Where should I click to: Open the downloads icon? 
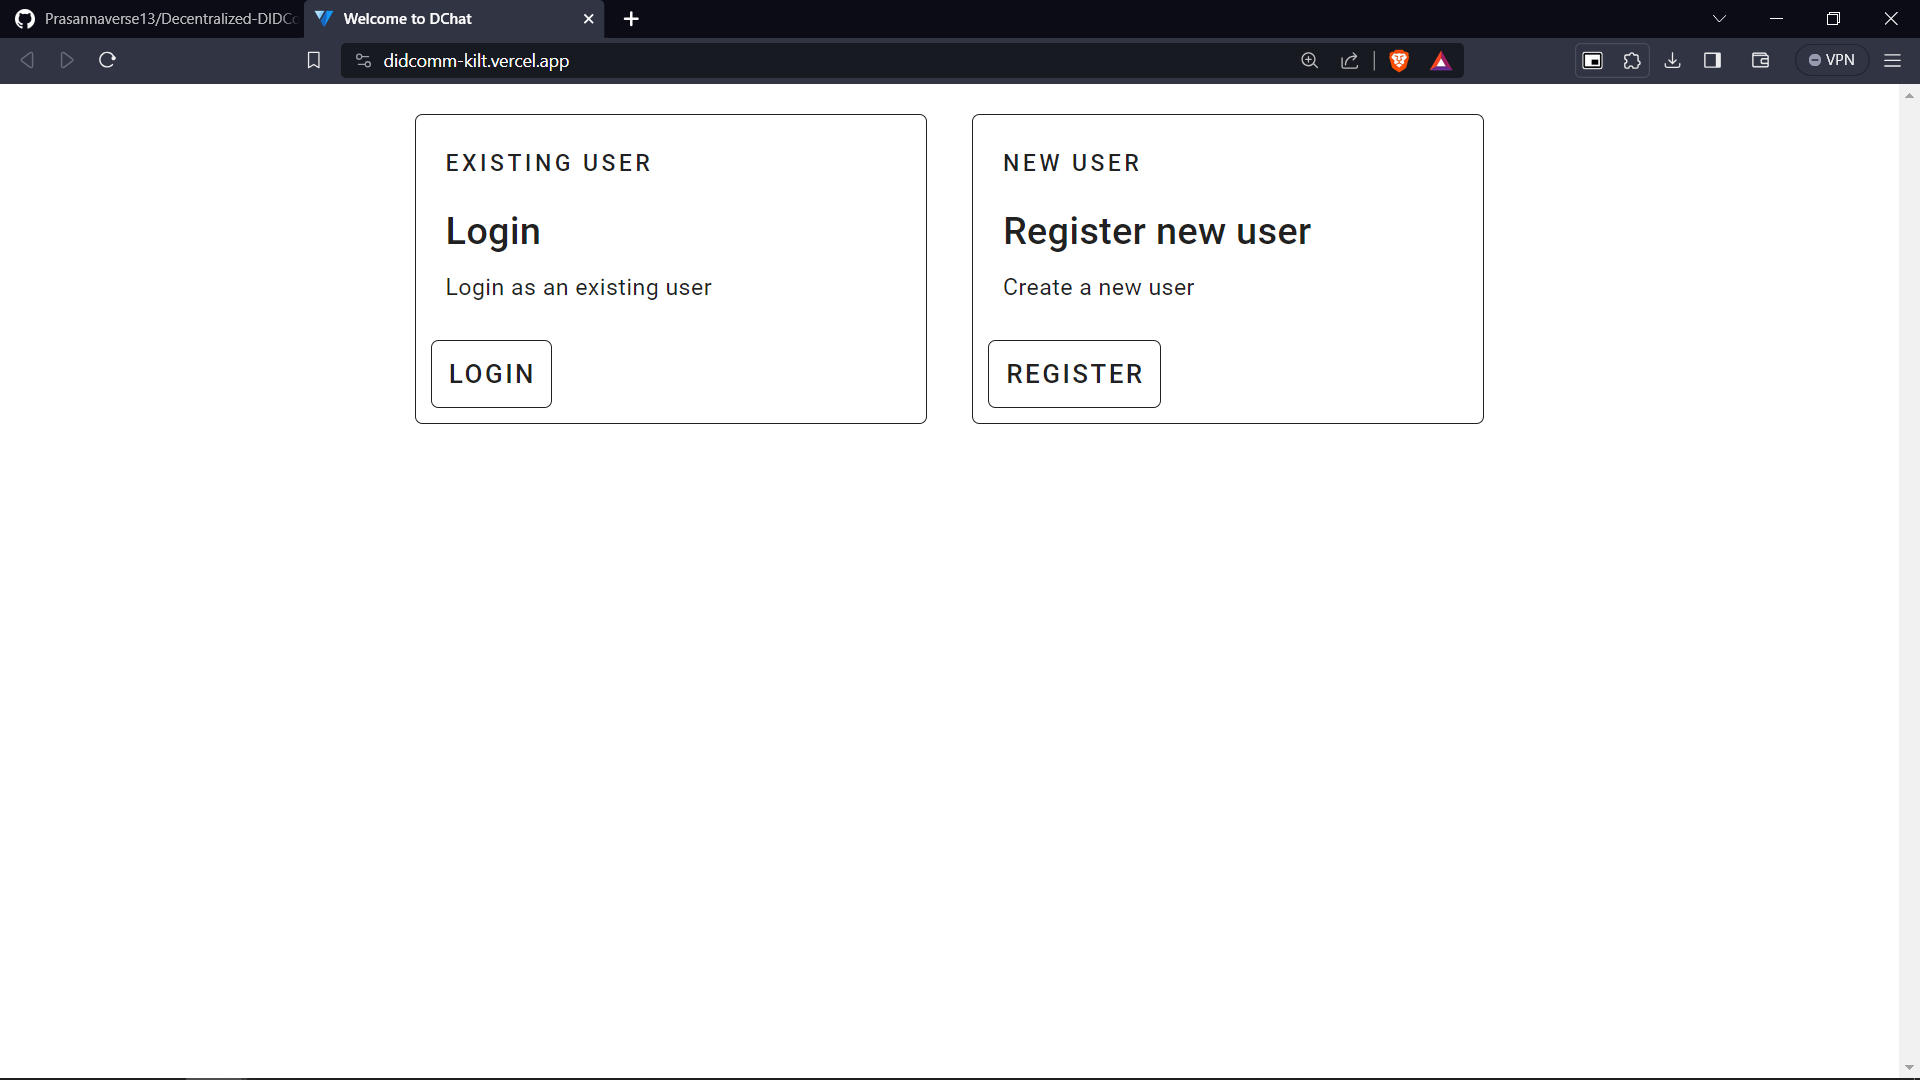click(1672, 61)
